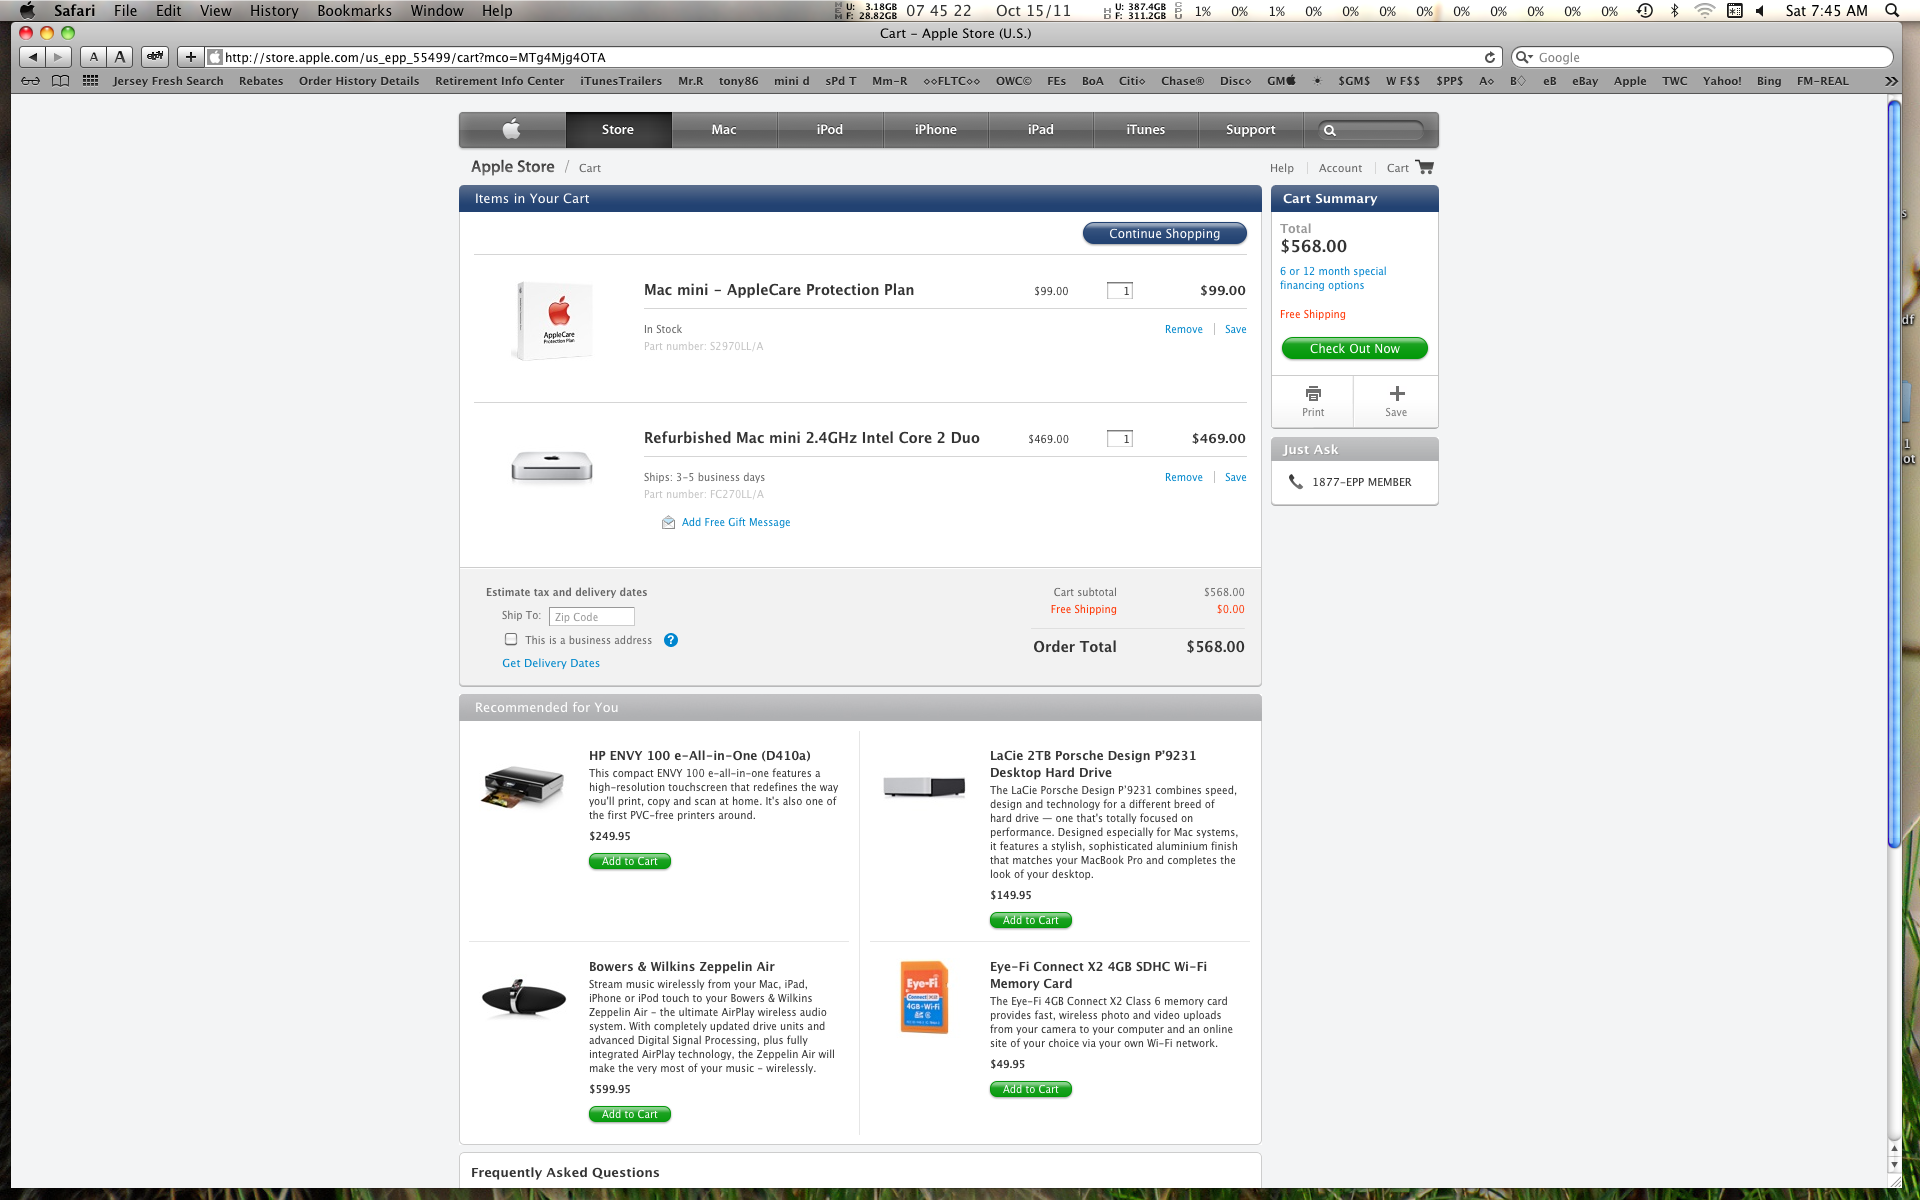Click the scrollbar down arrow
Screen dimensions: 1920x1200
pos(1894,1165)
